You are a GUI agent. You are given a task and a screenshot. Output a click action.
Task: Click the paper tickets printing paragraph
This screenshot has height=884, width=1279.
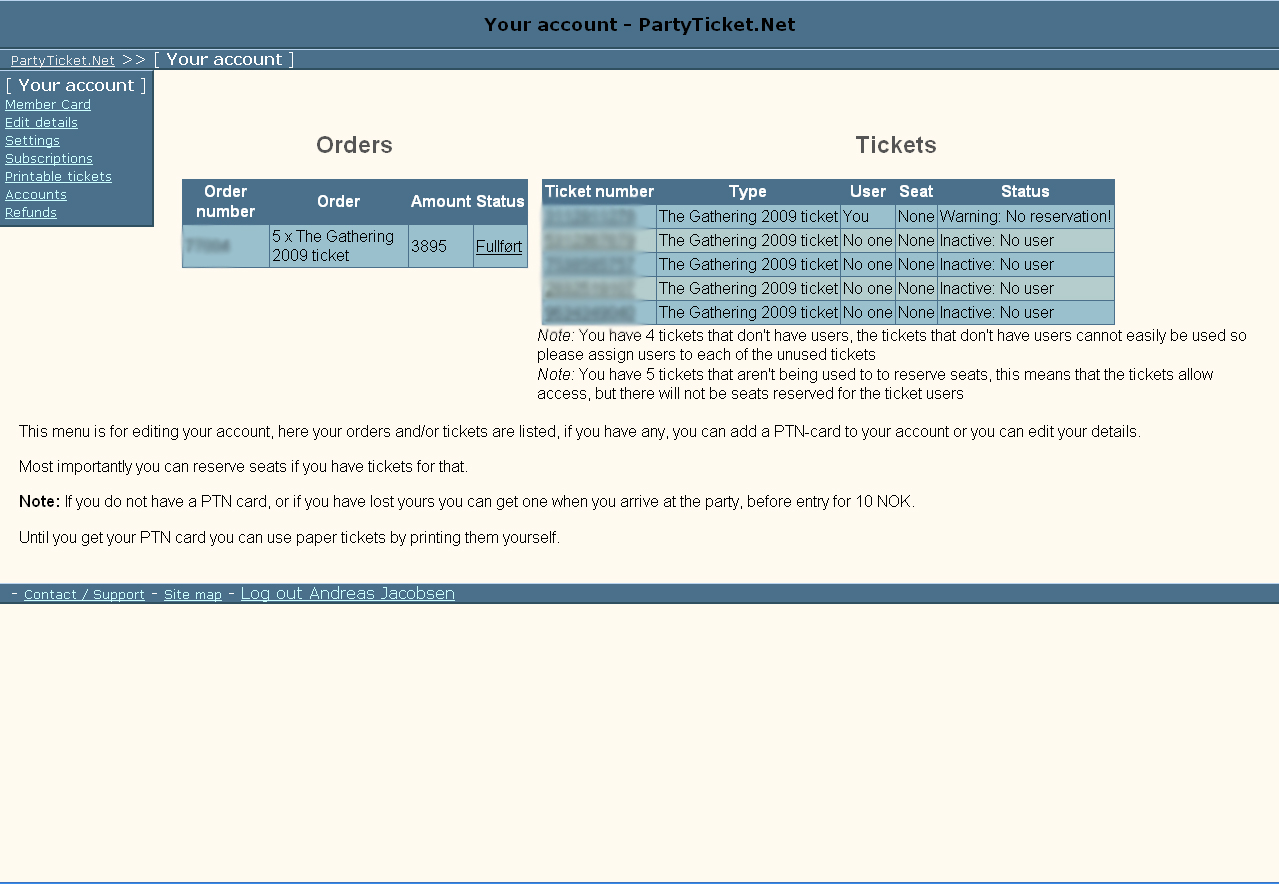pyautogui.click(x=289, y=537)
